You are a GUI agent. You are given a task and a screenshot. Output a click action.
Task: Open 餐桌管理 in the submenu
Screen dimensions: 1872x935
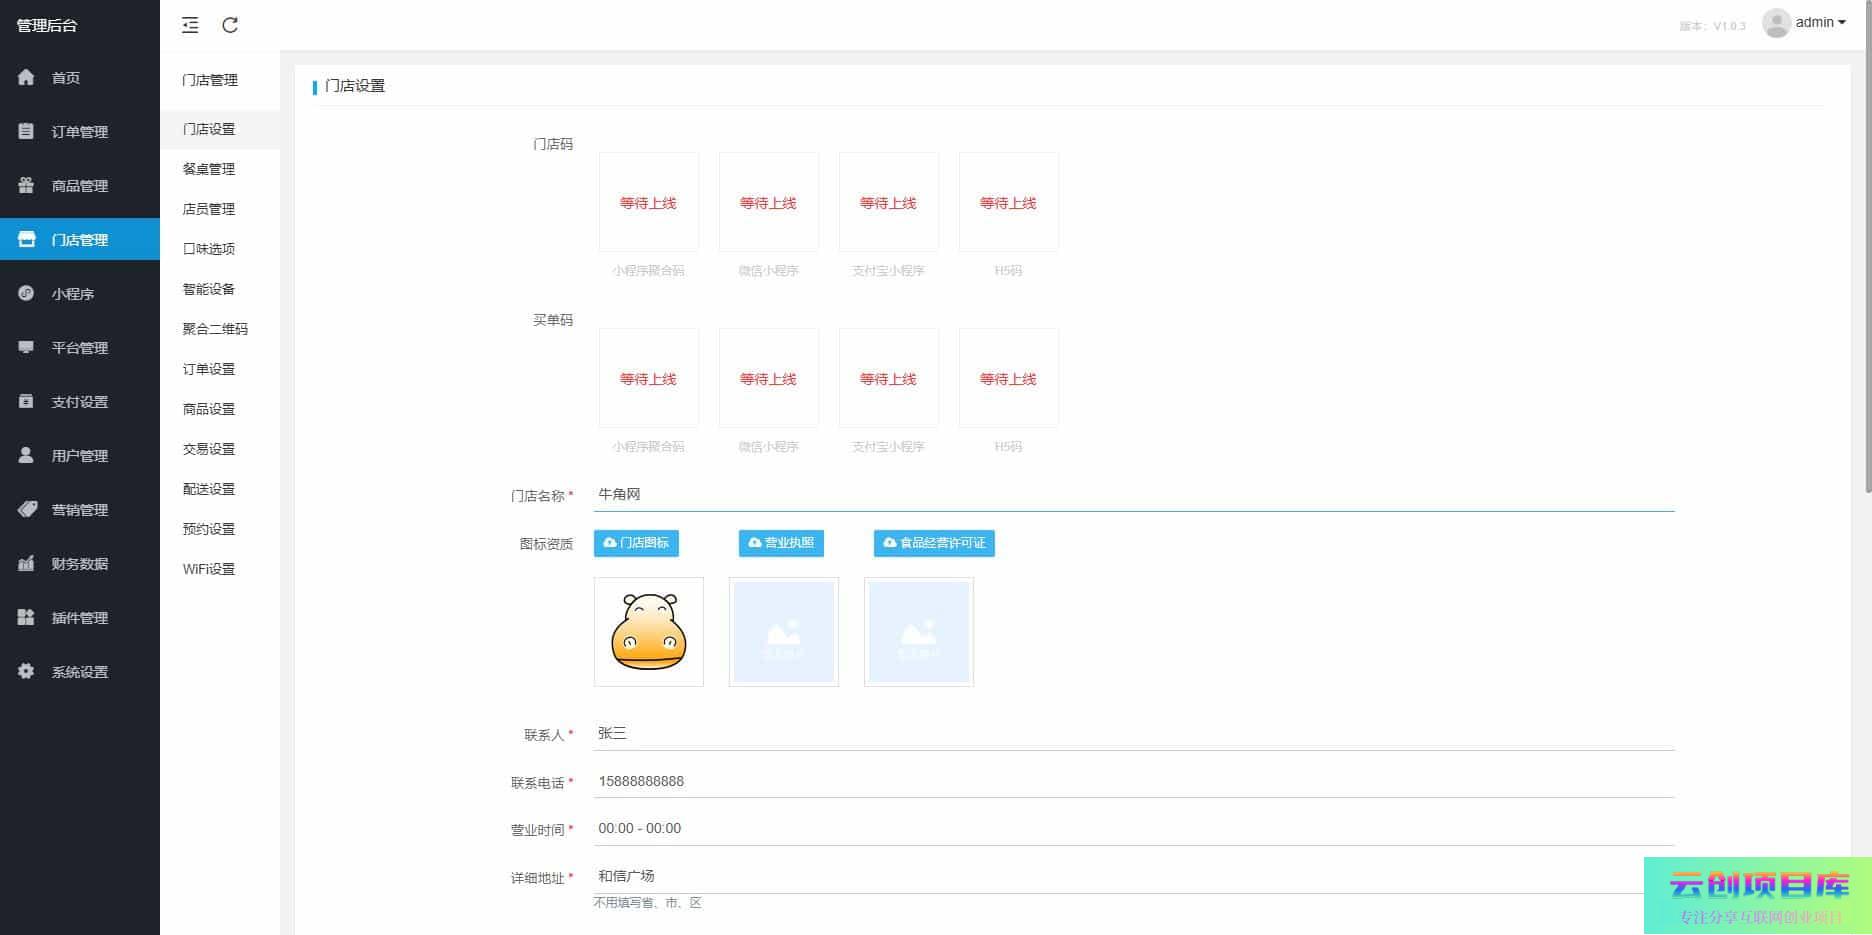[x=209, y=169]
